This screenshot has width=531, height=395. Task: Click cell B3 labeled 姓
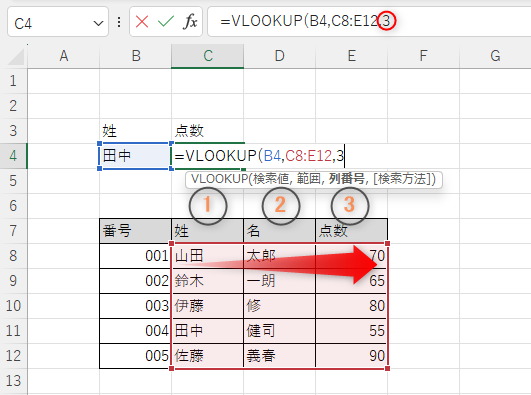tap(135, 131)
